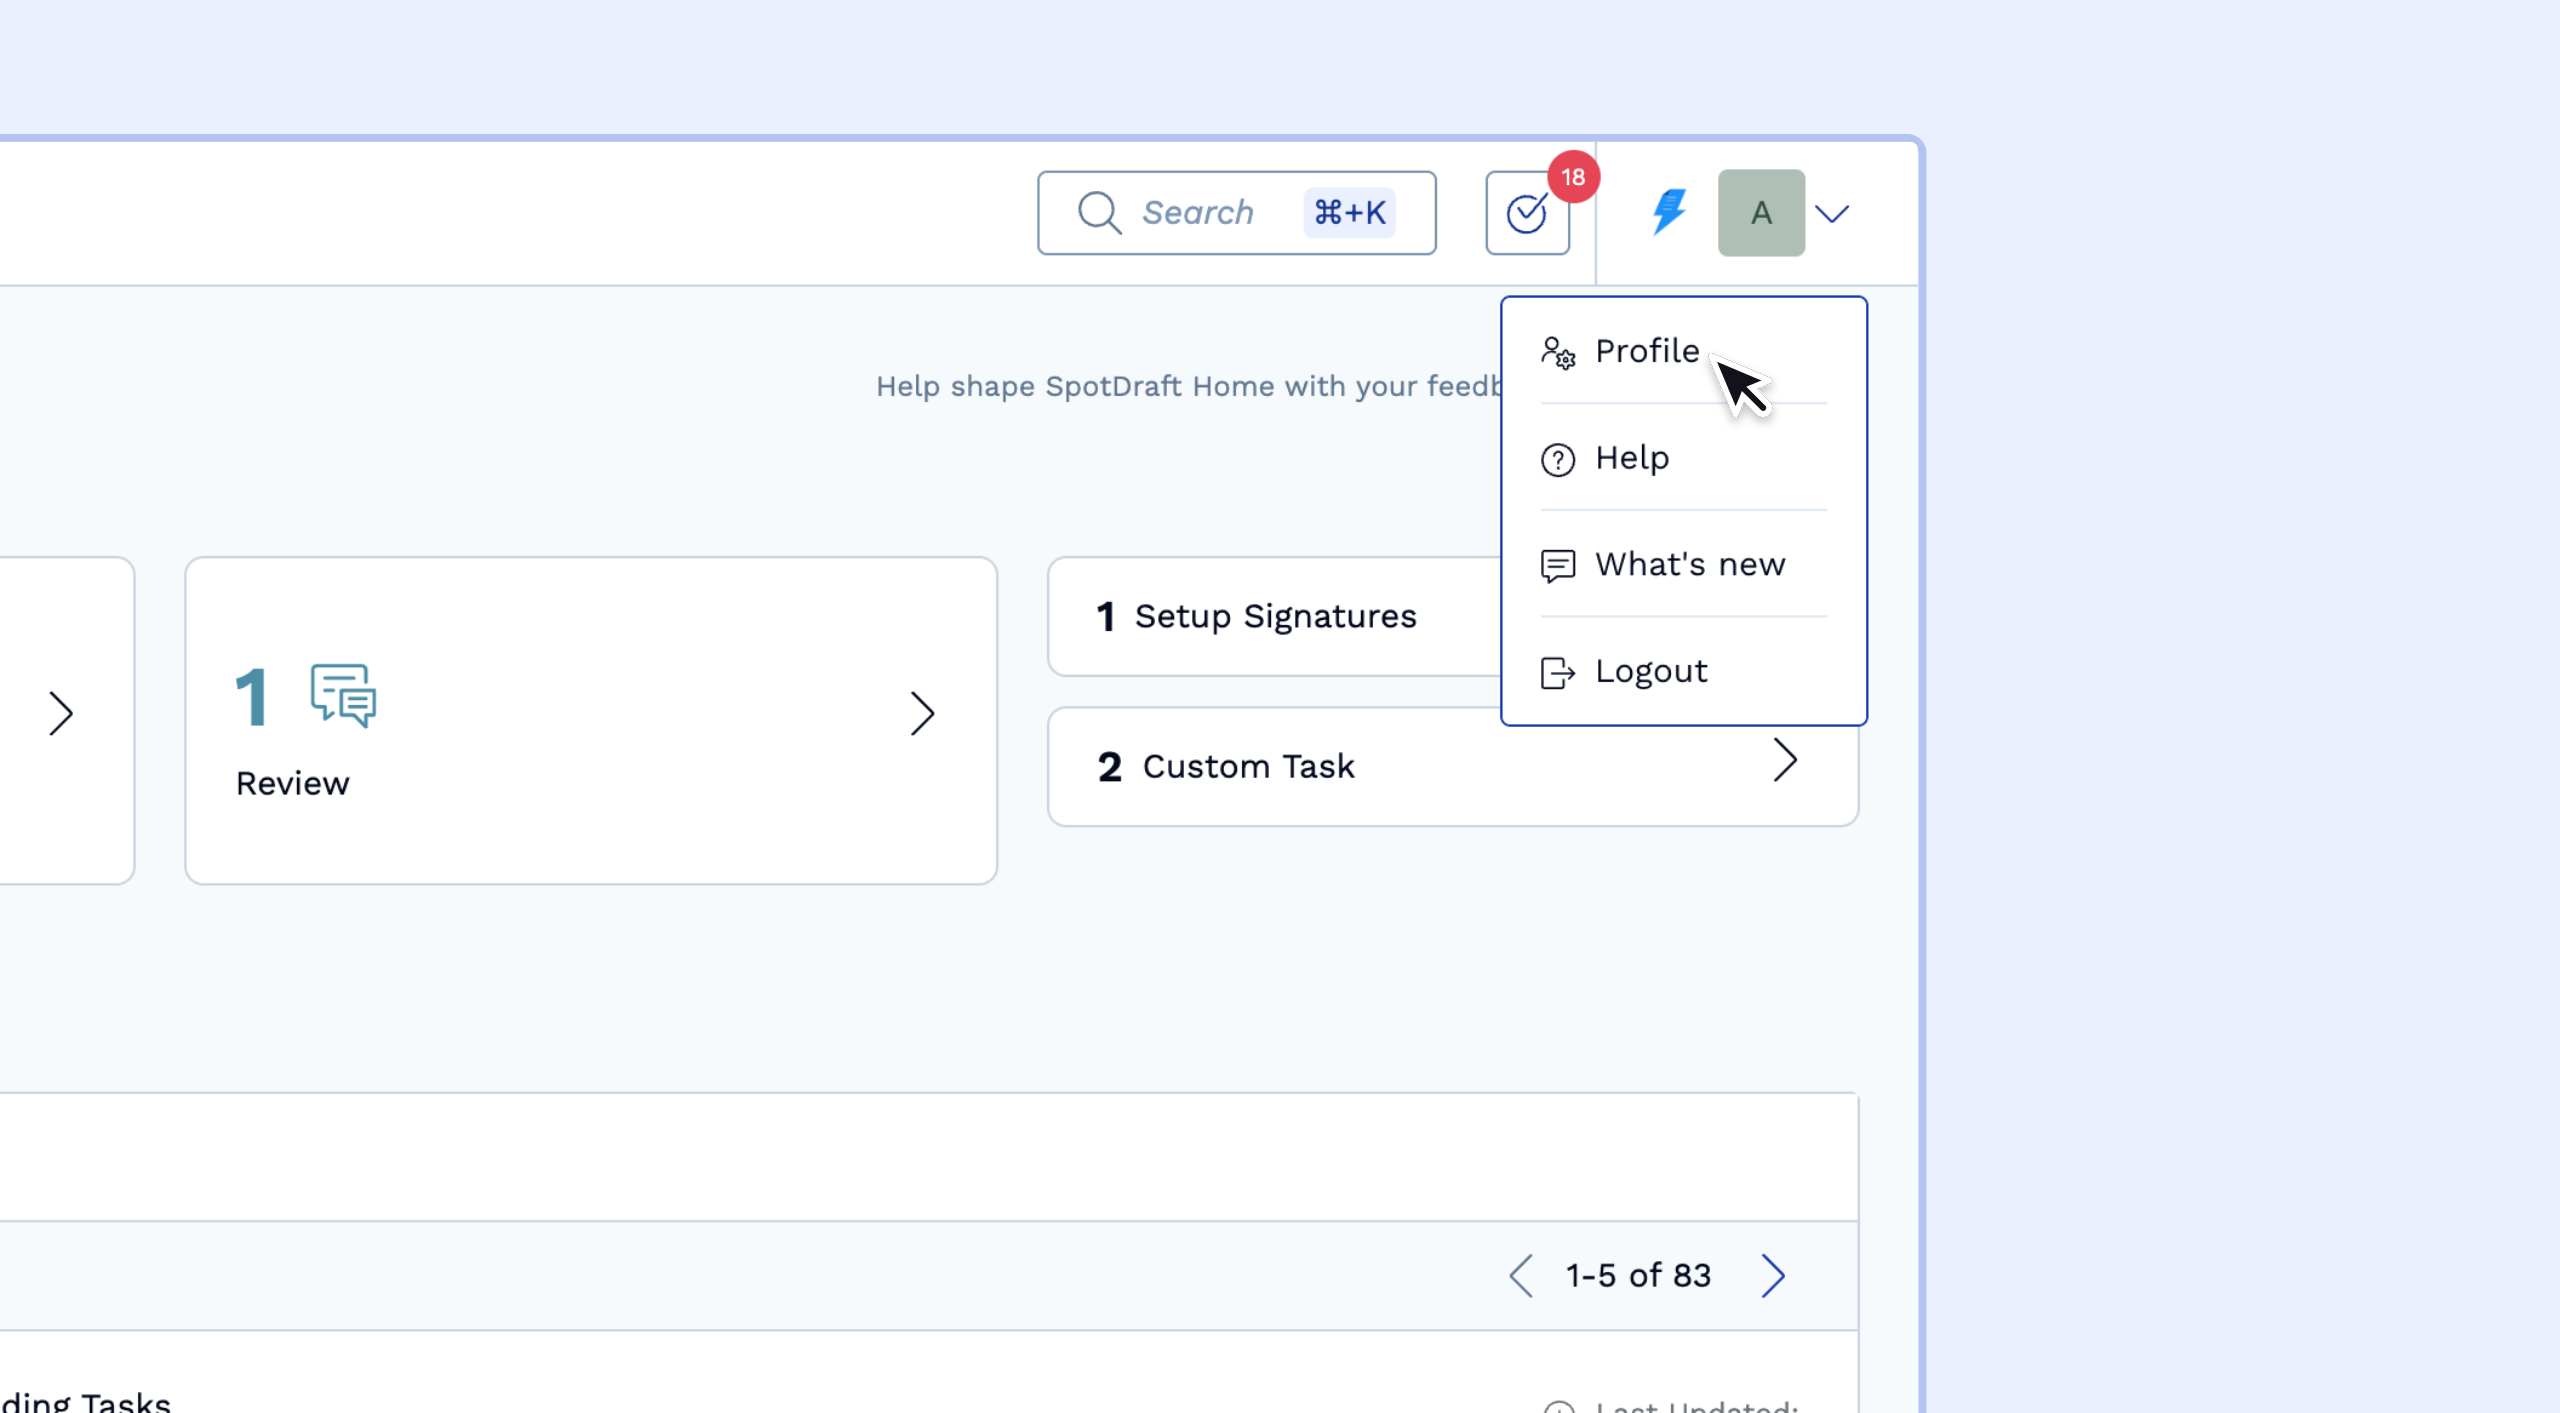2560x1413 pixels.
Task: Select Profile from the account menu
Action: pyautogui.click(x=1647, y=352)
